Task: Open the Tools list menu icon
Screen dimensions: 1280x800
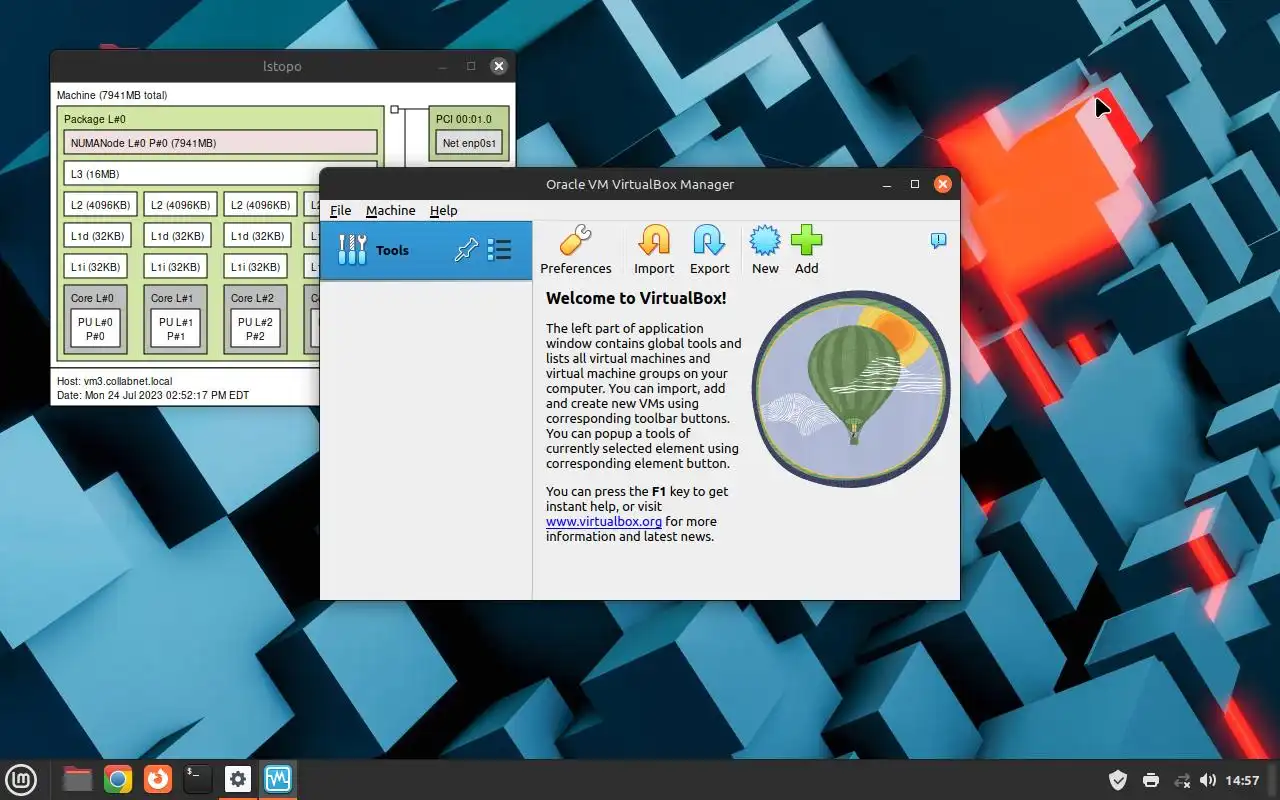Action: click(x=499, y=250)
